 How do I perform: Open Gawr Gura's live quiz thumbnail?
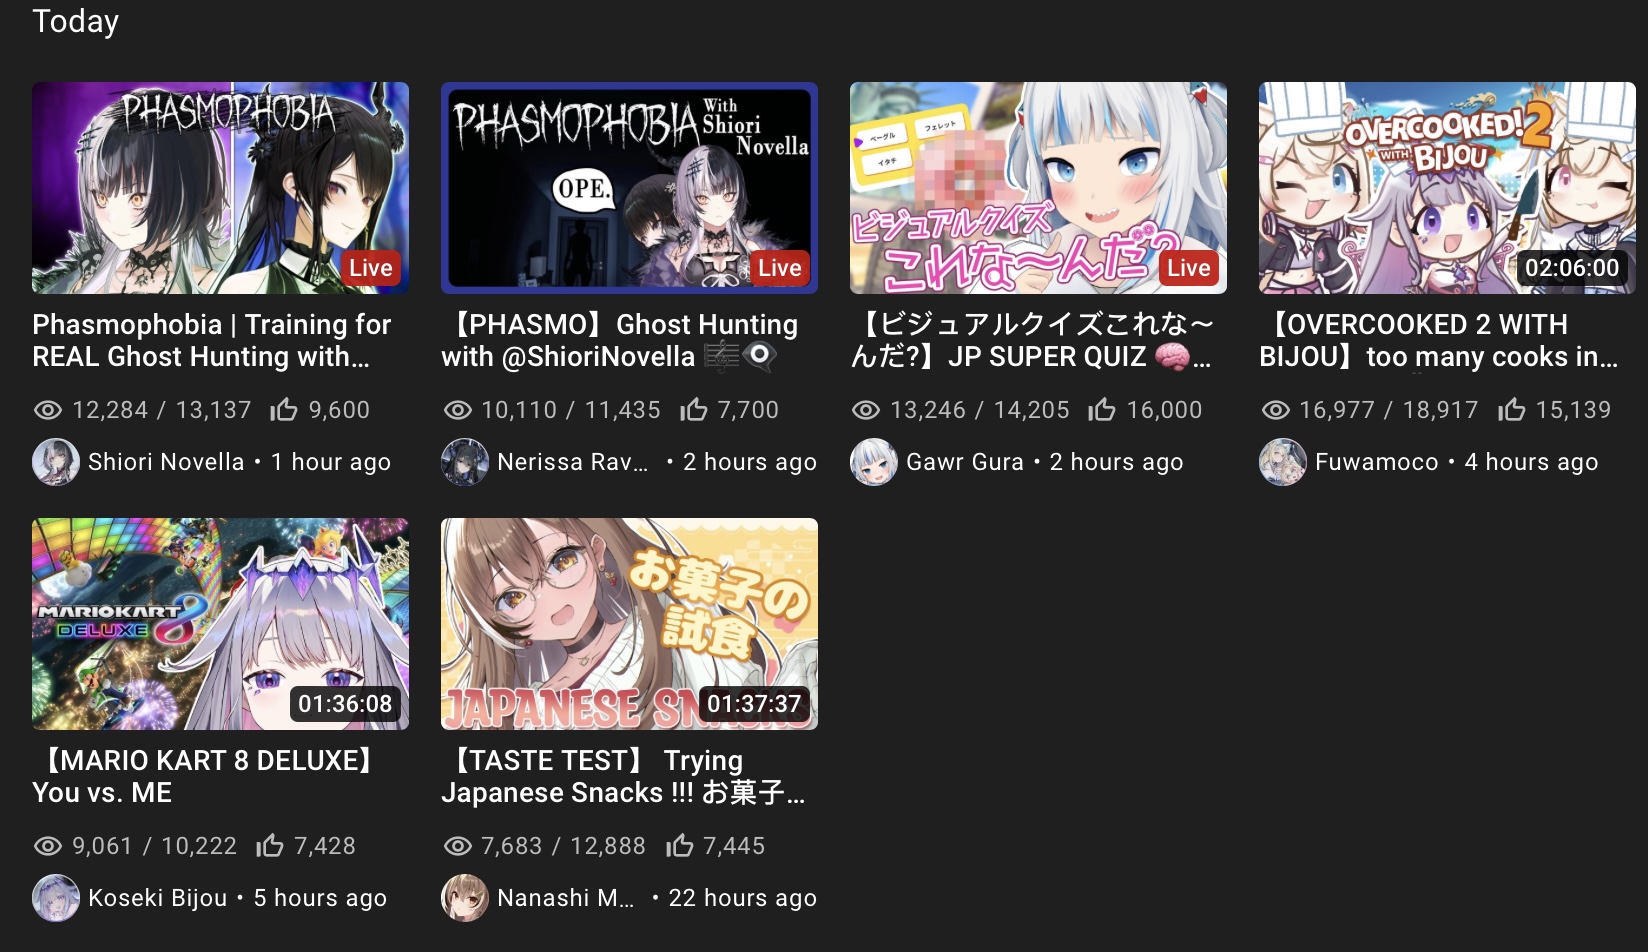point(1038,188)
